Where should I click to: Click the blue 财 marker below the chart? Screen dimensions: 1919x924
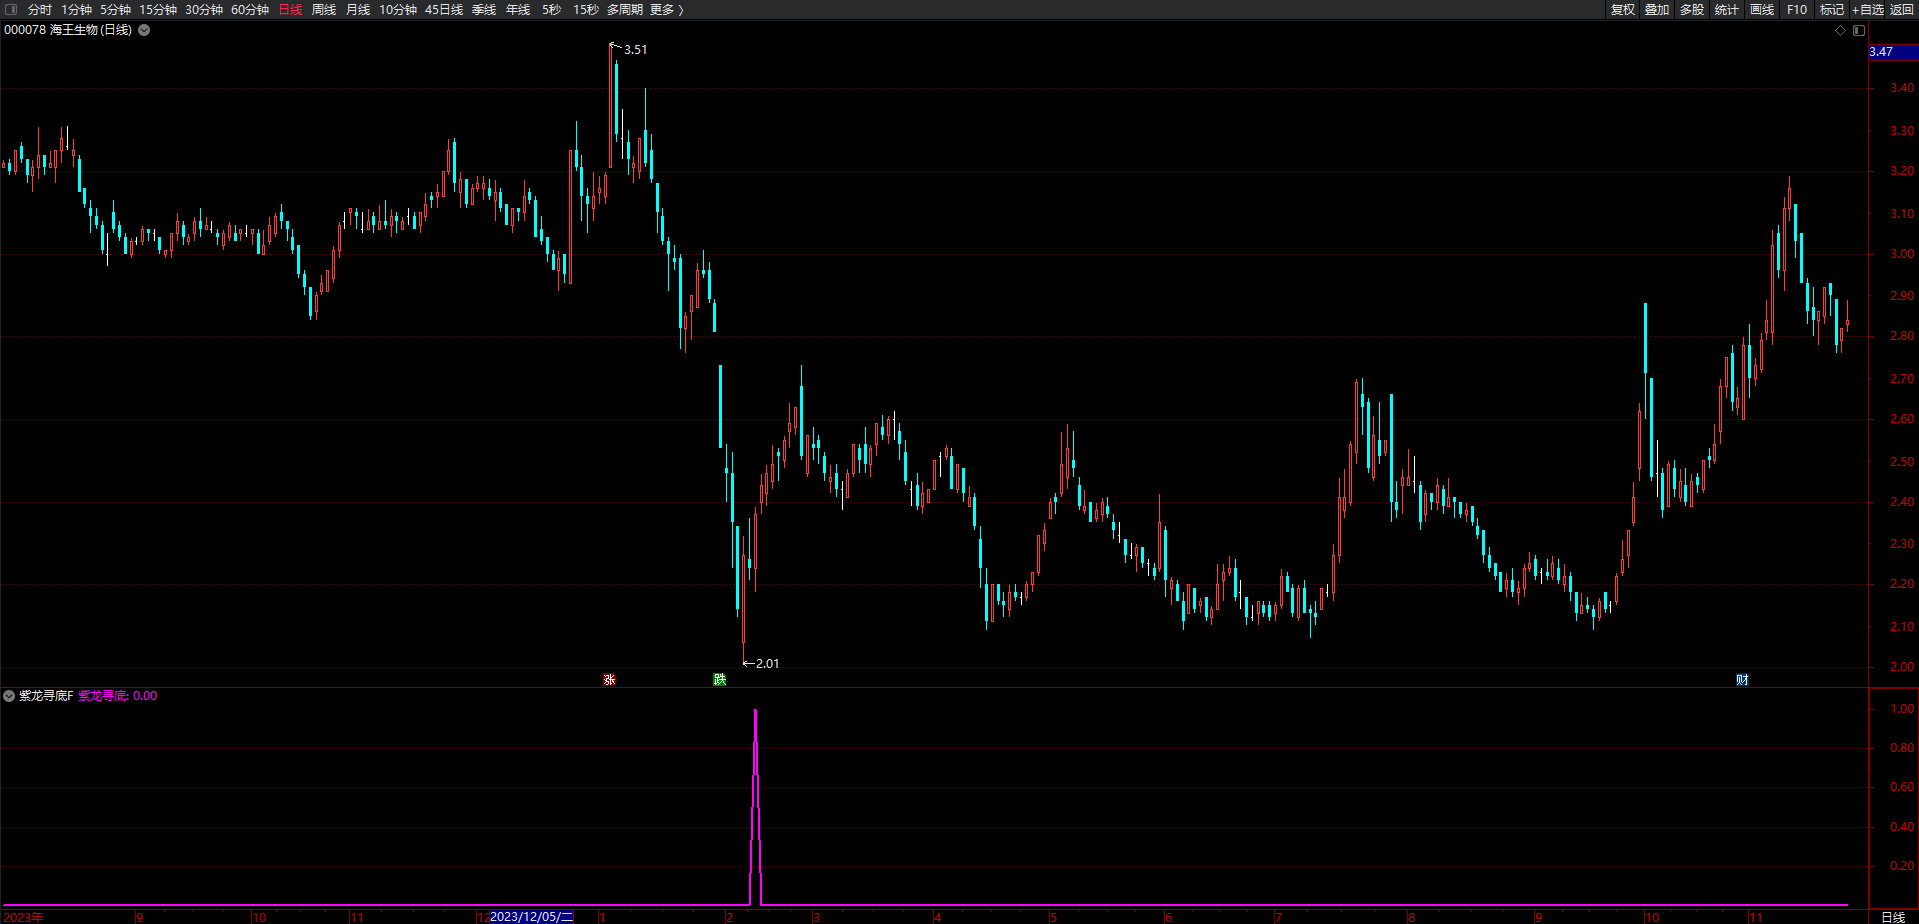[1742, 680]
